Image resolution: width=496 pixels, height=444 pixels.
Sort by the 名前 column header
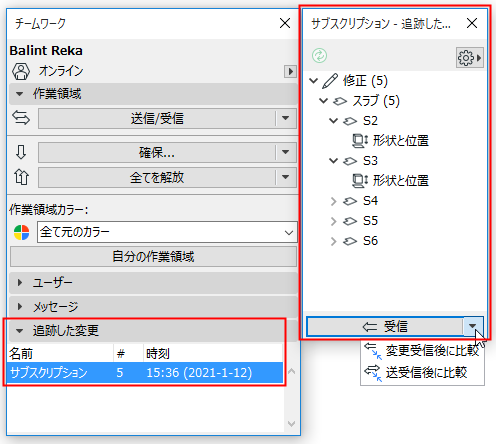(60, 353)
